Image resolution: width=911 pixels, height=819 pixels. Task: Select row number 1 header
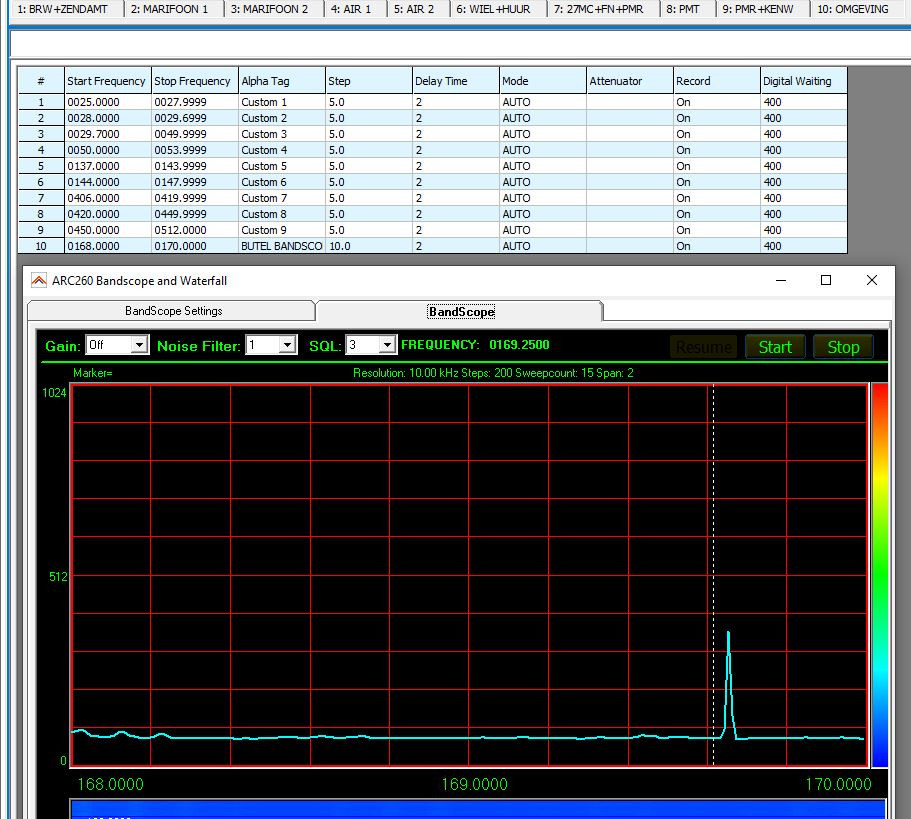pyautogui.click(x=41, y=102)
